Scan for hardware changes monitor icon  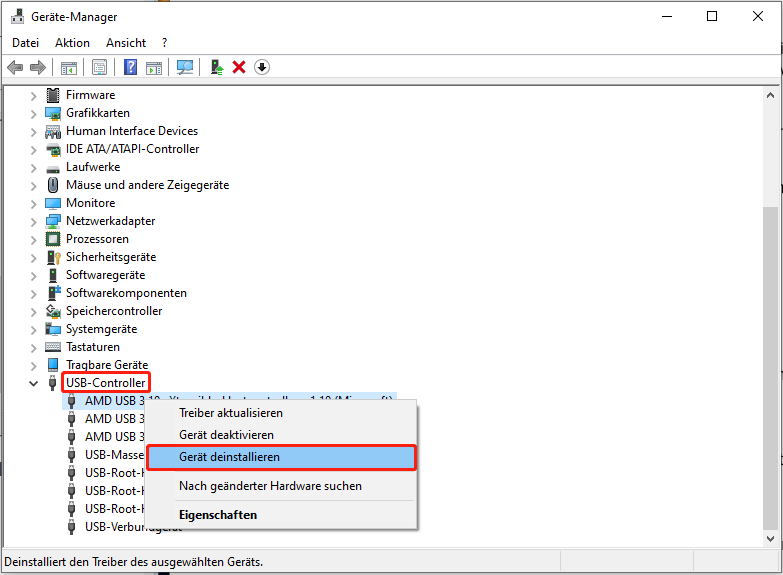pyautogui.click(x=185, y=67)
